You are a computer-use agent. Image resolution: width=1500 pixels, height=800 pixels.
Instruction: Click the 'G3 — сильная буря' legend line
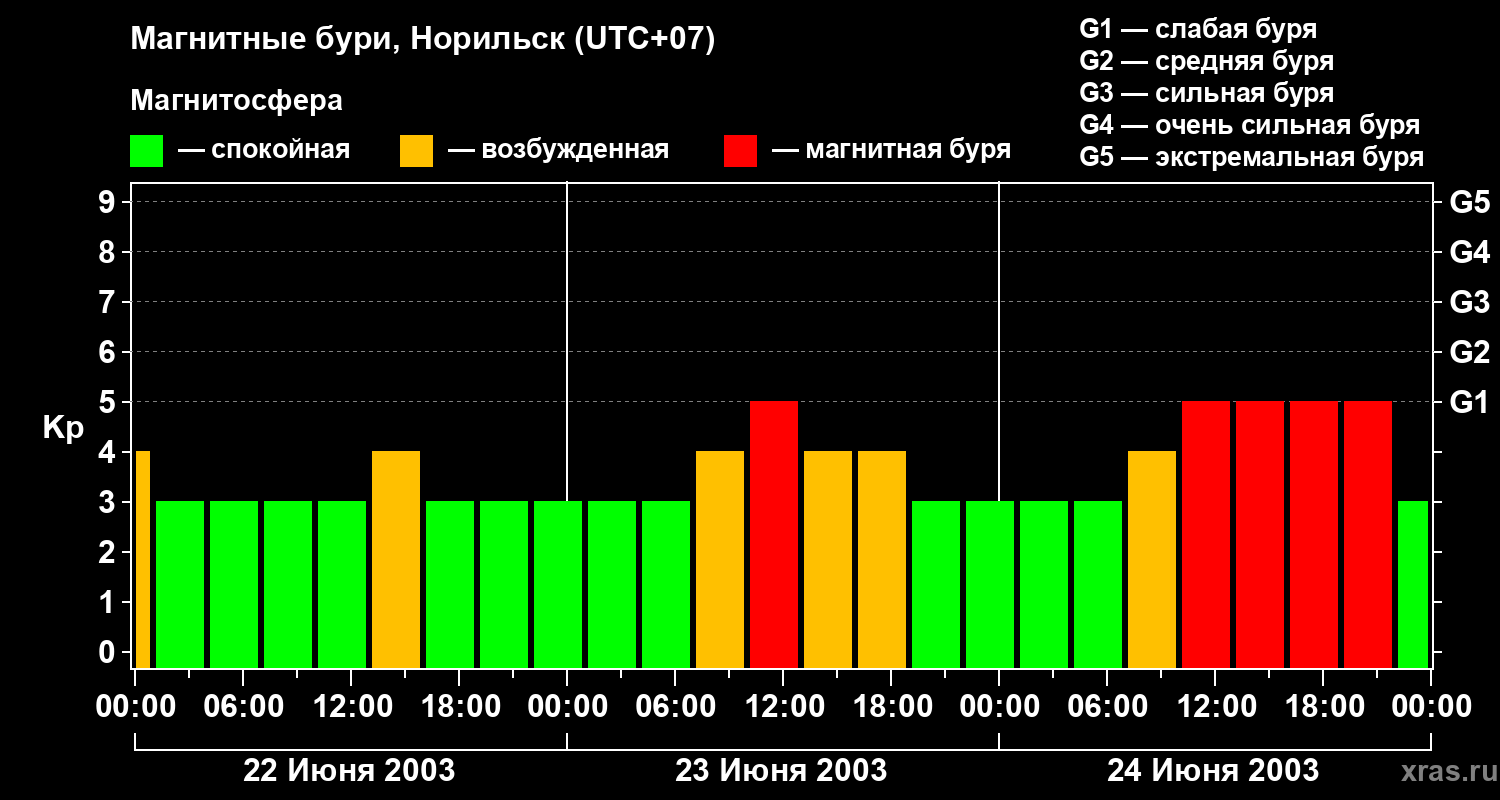1207,93
